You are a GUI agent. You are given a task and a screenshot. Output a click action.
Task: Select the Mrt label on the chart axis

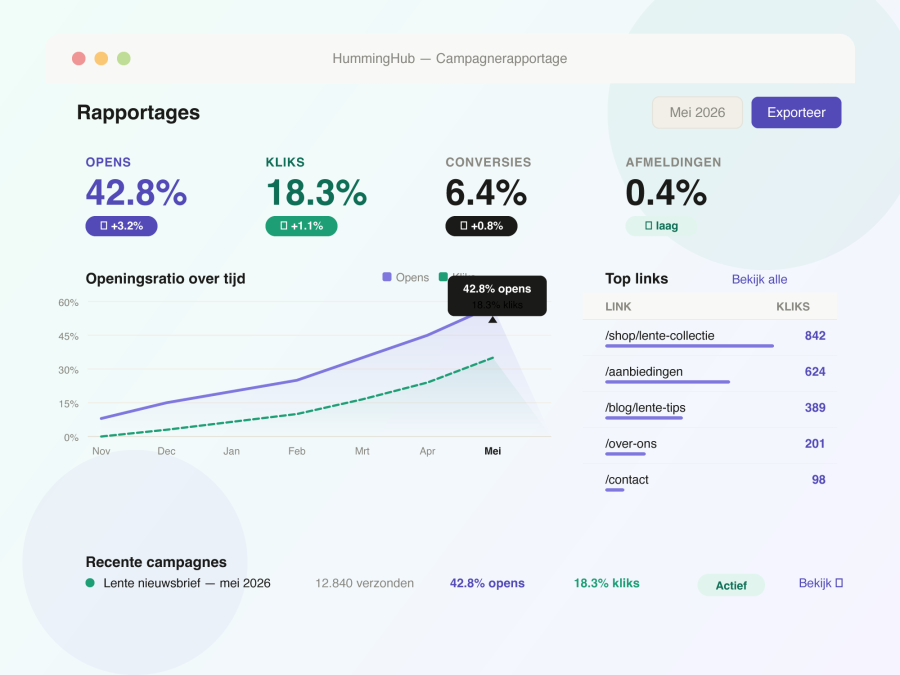point(362,451)
